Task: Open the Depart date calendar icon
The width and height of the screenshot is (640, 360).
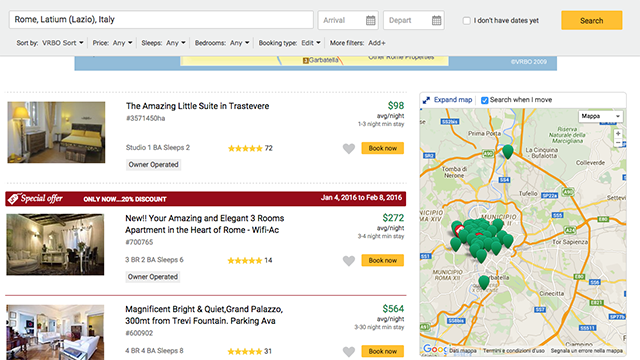Action: 436,20
